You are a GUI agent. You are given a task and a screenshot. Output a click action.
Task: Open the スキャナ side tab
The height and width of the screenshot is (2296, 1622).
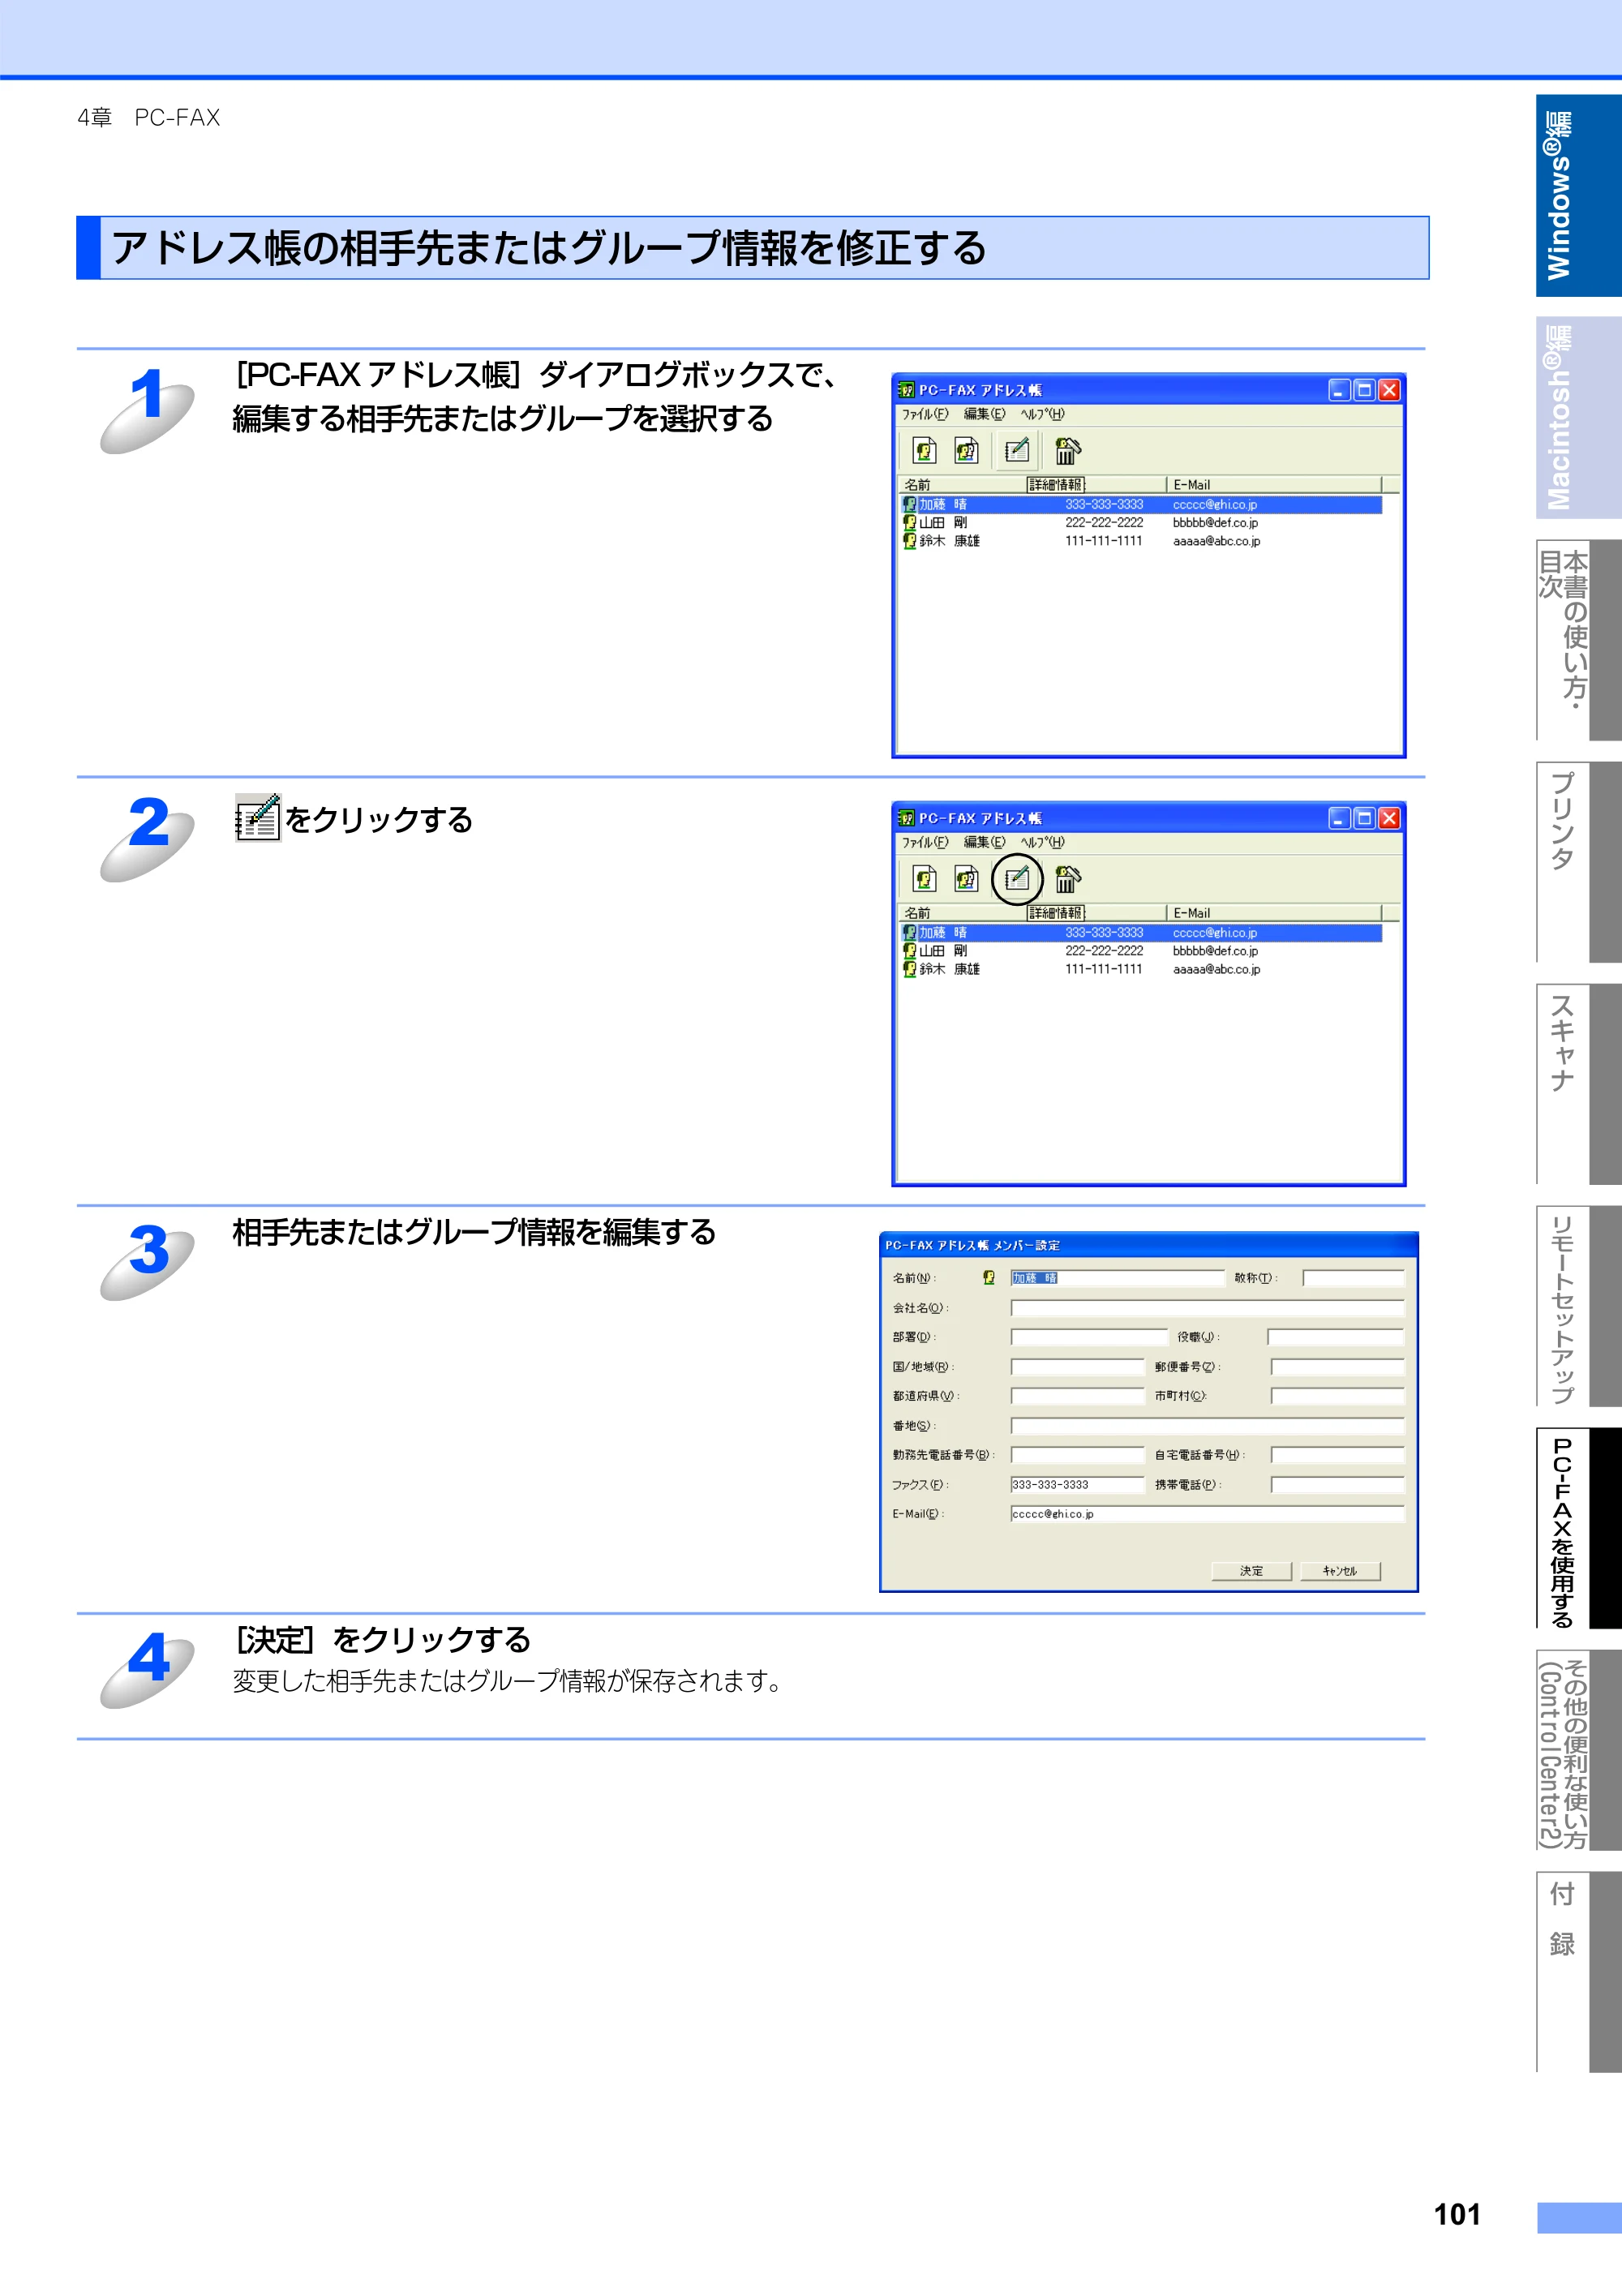point(1578,1084)
